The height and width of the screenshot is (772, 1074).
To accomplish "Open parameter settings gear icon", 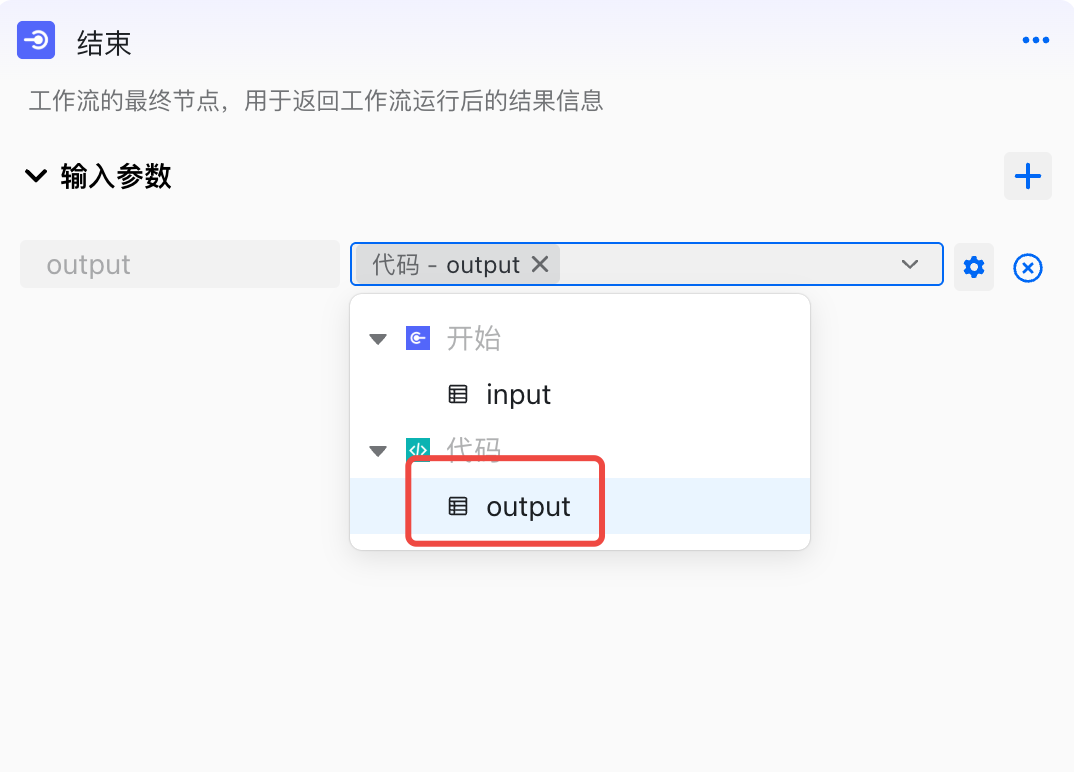I will (x=973, y=267).
